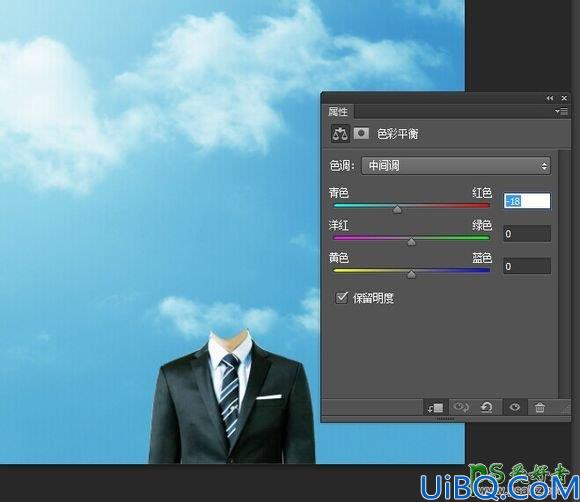
Task: Click the 黄色–蓝色 slider handle
Action: (411, 274)
